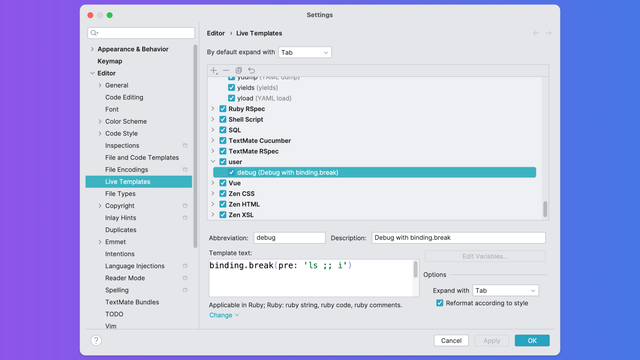This screenshot has width=640, height=360.
Task: Expand the Ruby RSpec template group
Action: (x=213, y=109)
